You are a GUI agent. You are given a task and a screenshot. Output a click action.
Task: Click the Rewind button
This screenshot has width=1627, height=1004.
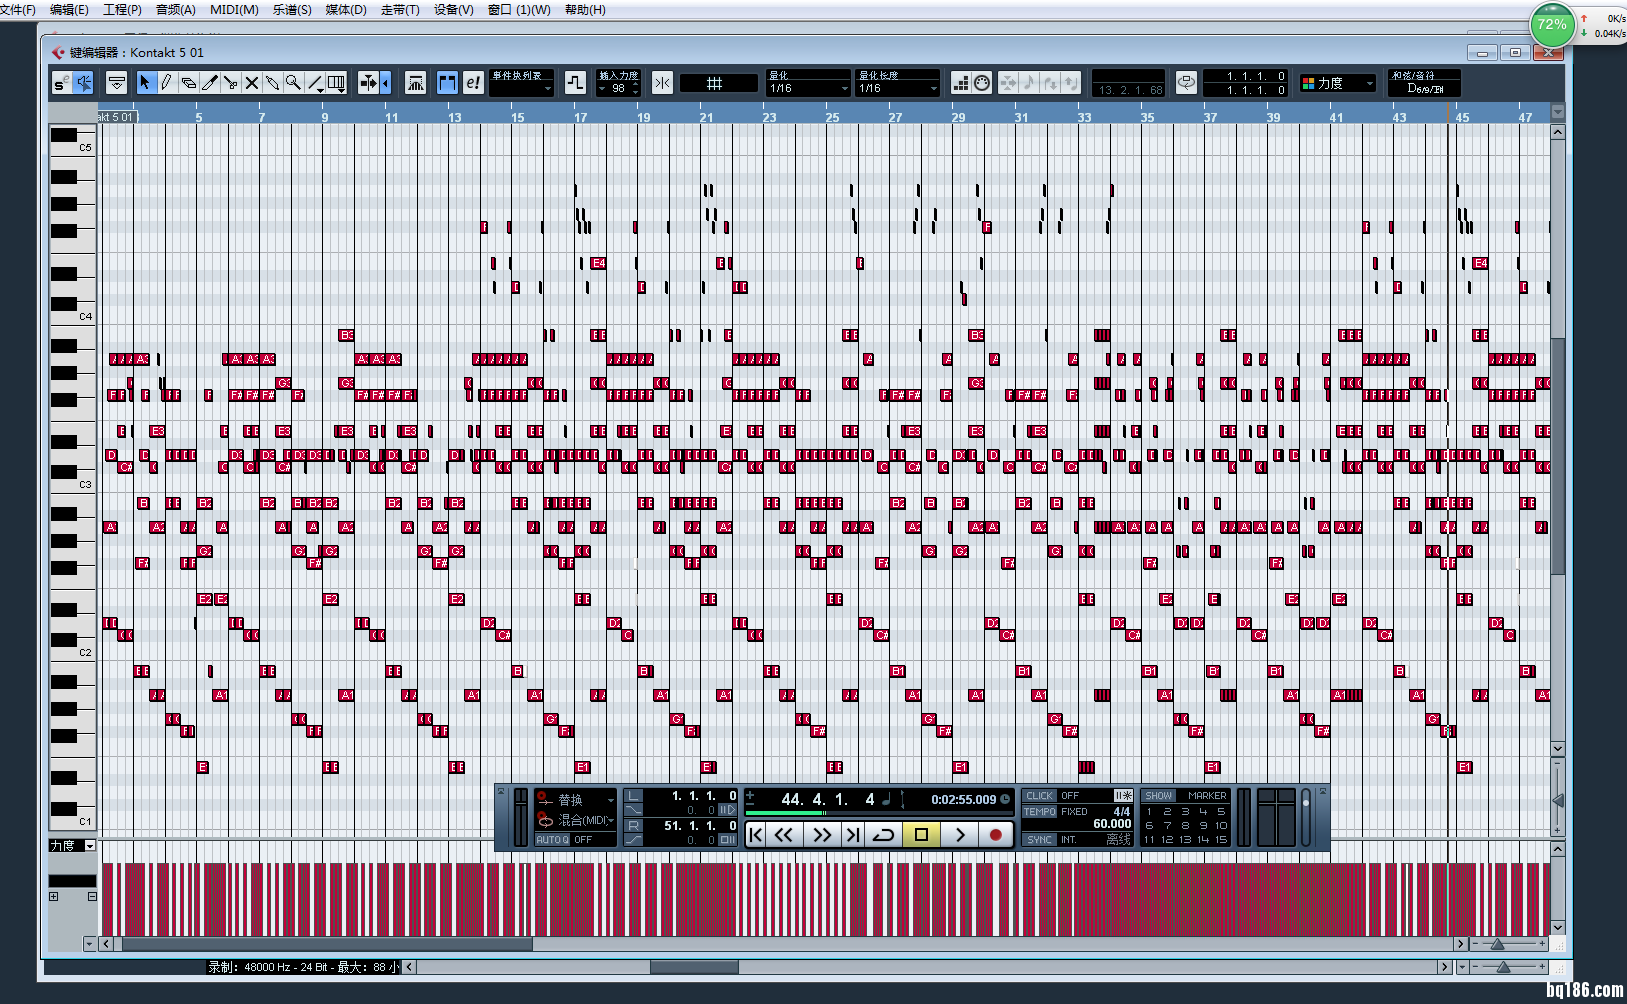(785, 834)
